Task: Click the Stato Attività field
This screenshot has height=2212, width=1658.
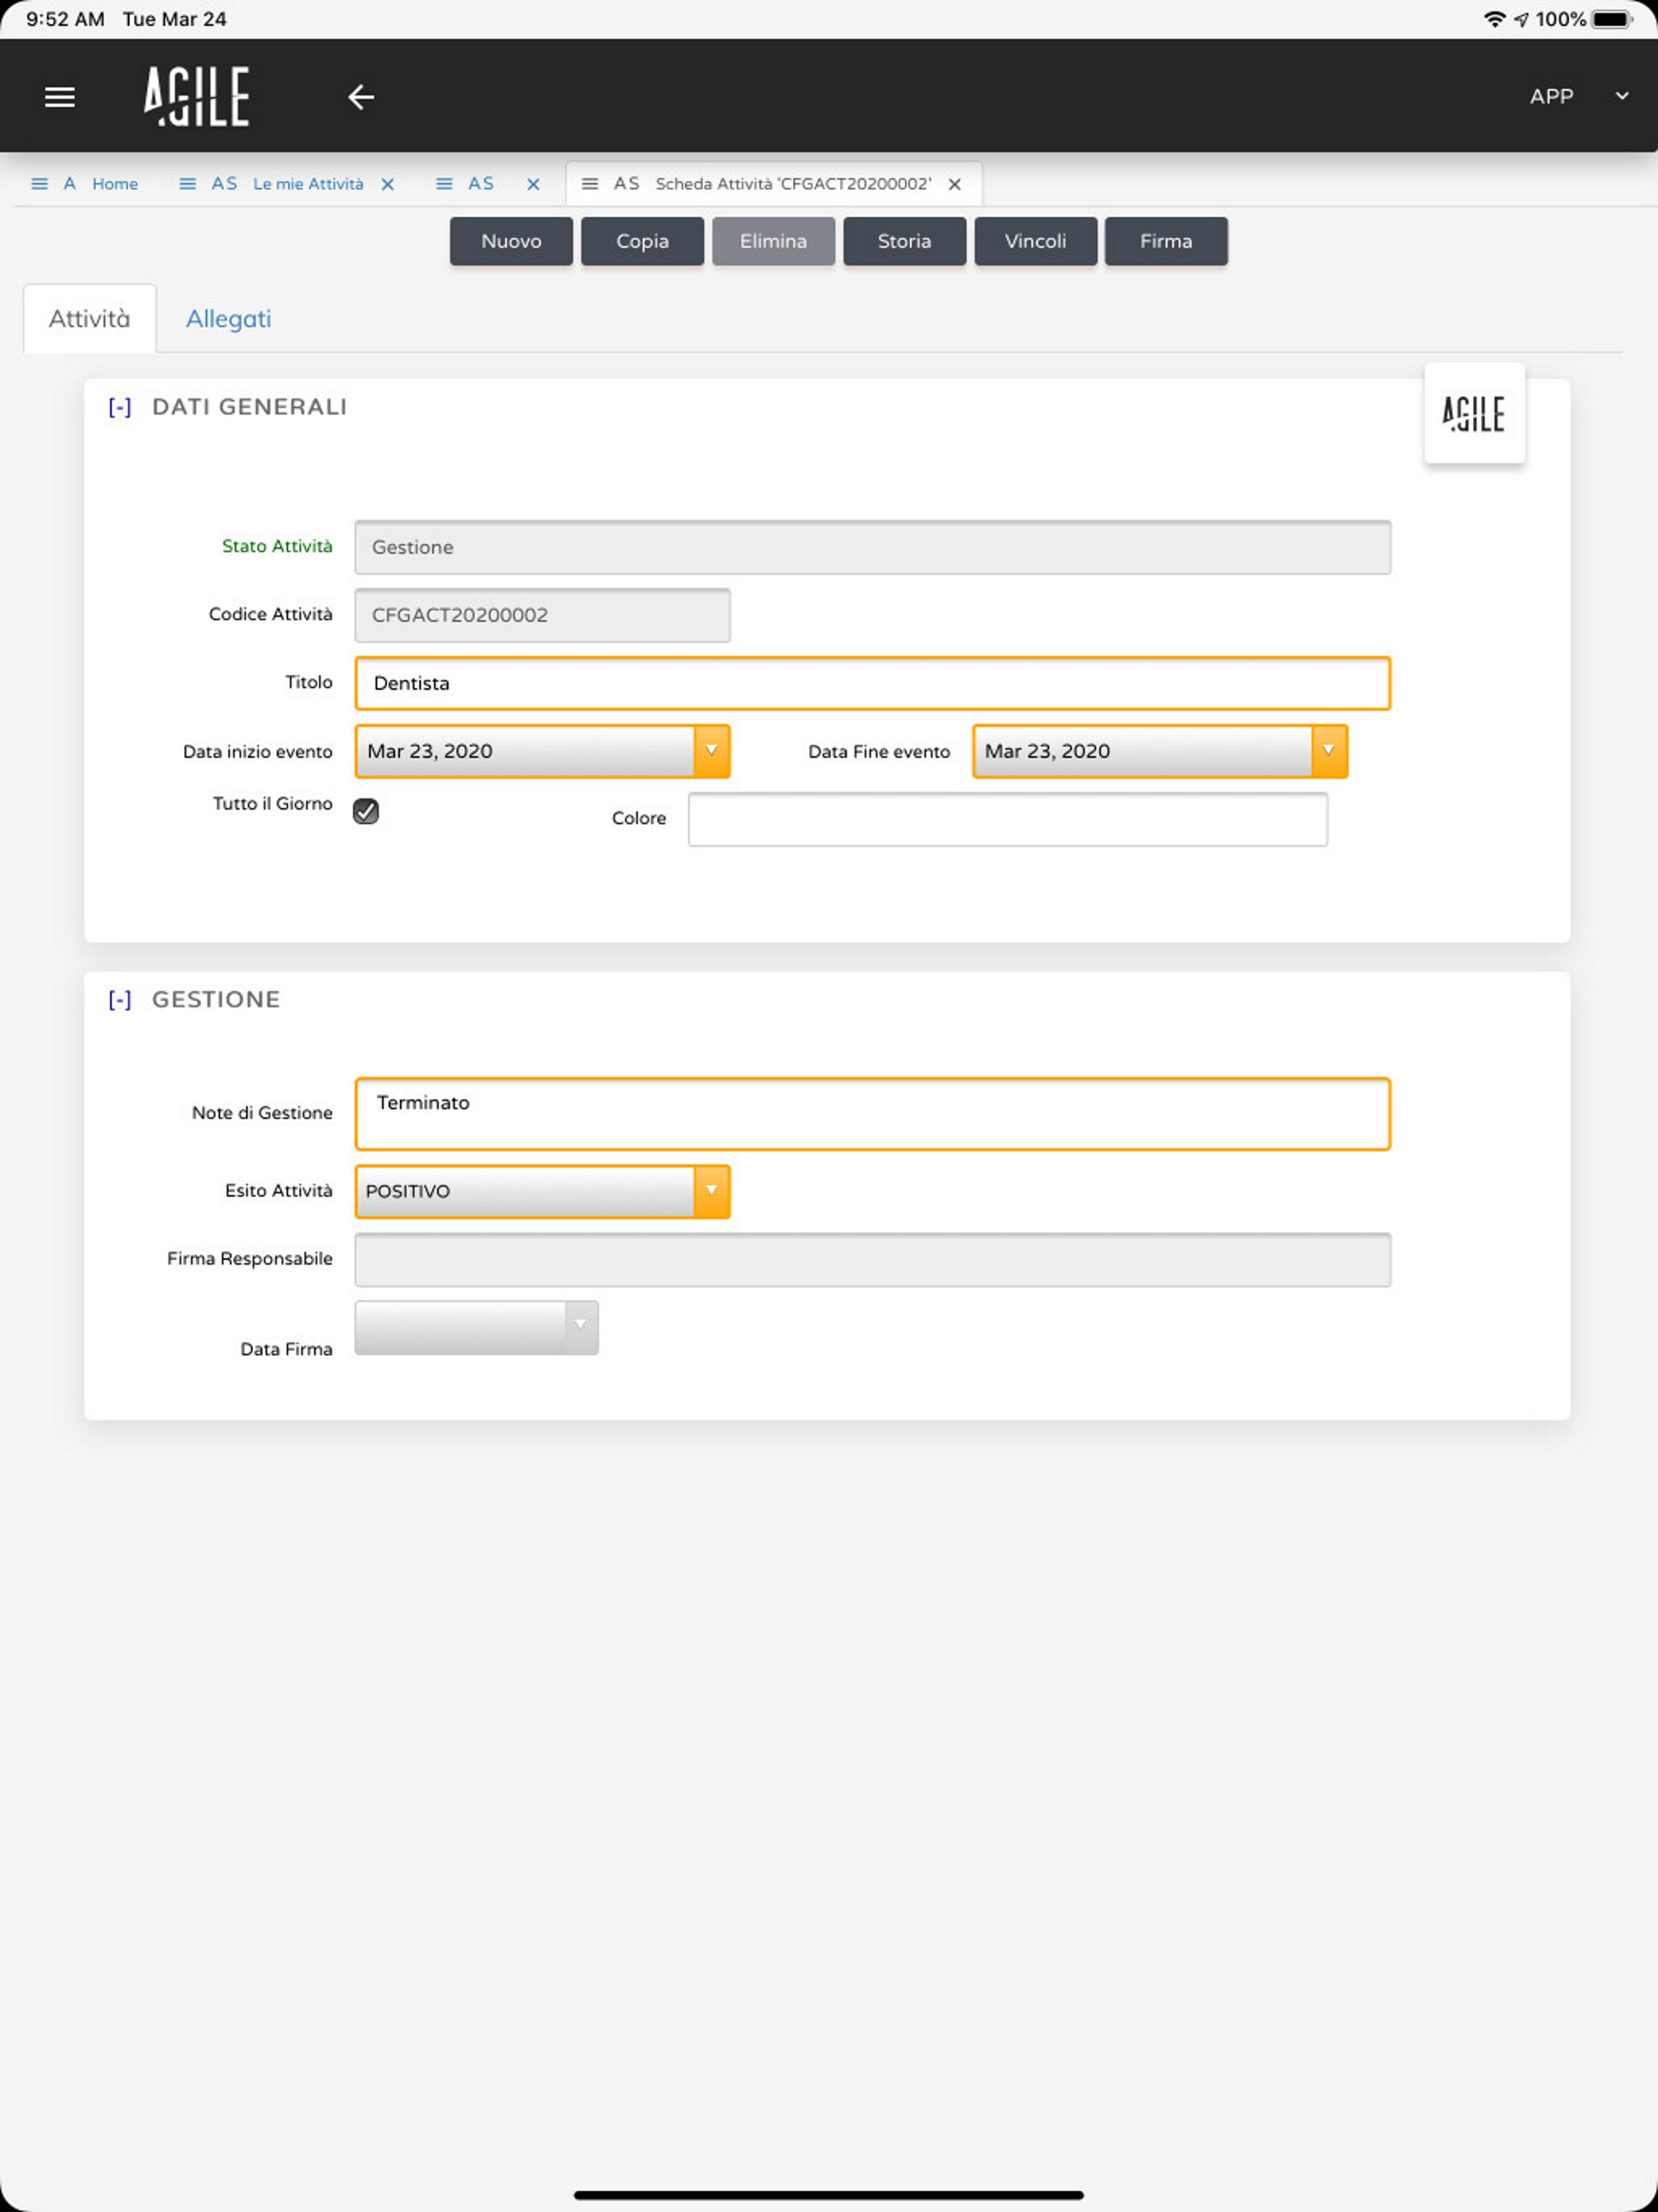Action: point(872,547)
